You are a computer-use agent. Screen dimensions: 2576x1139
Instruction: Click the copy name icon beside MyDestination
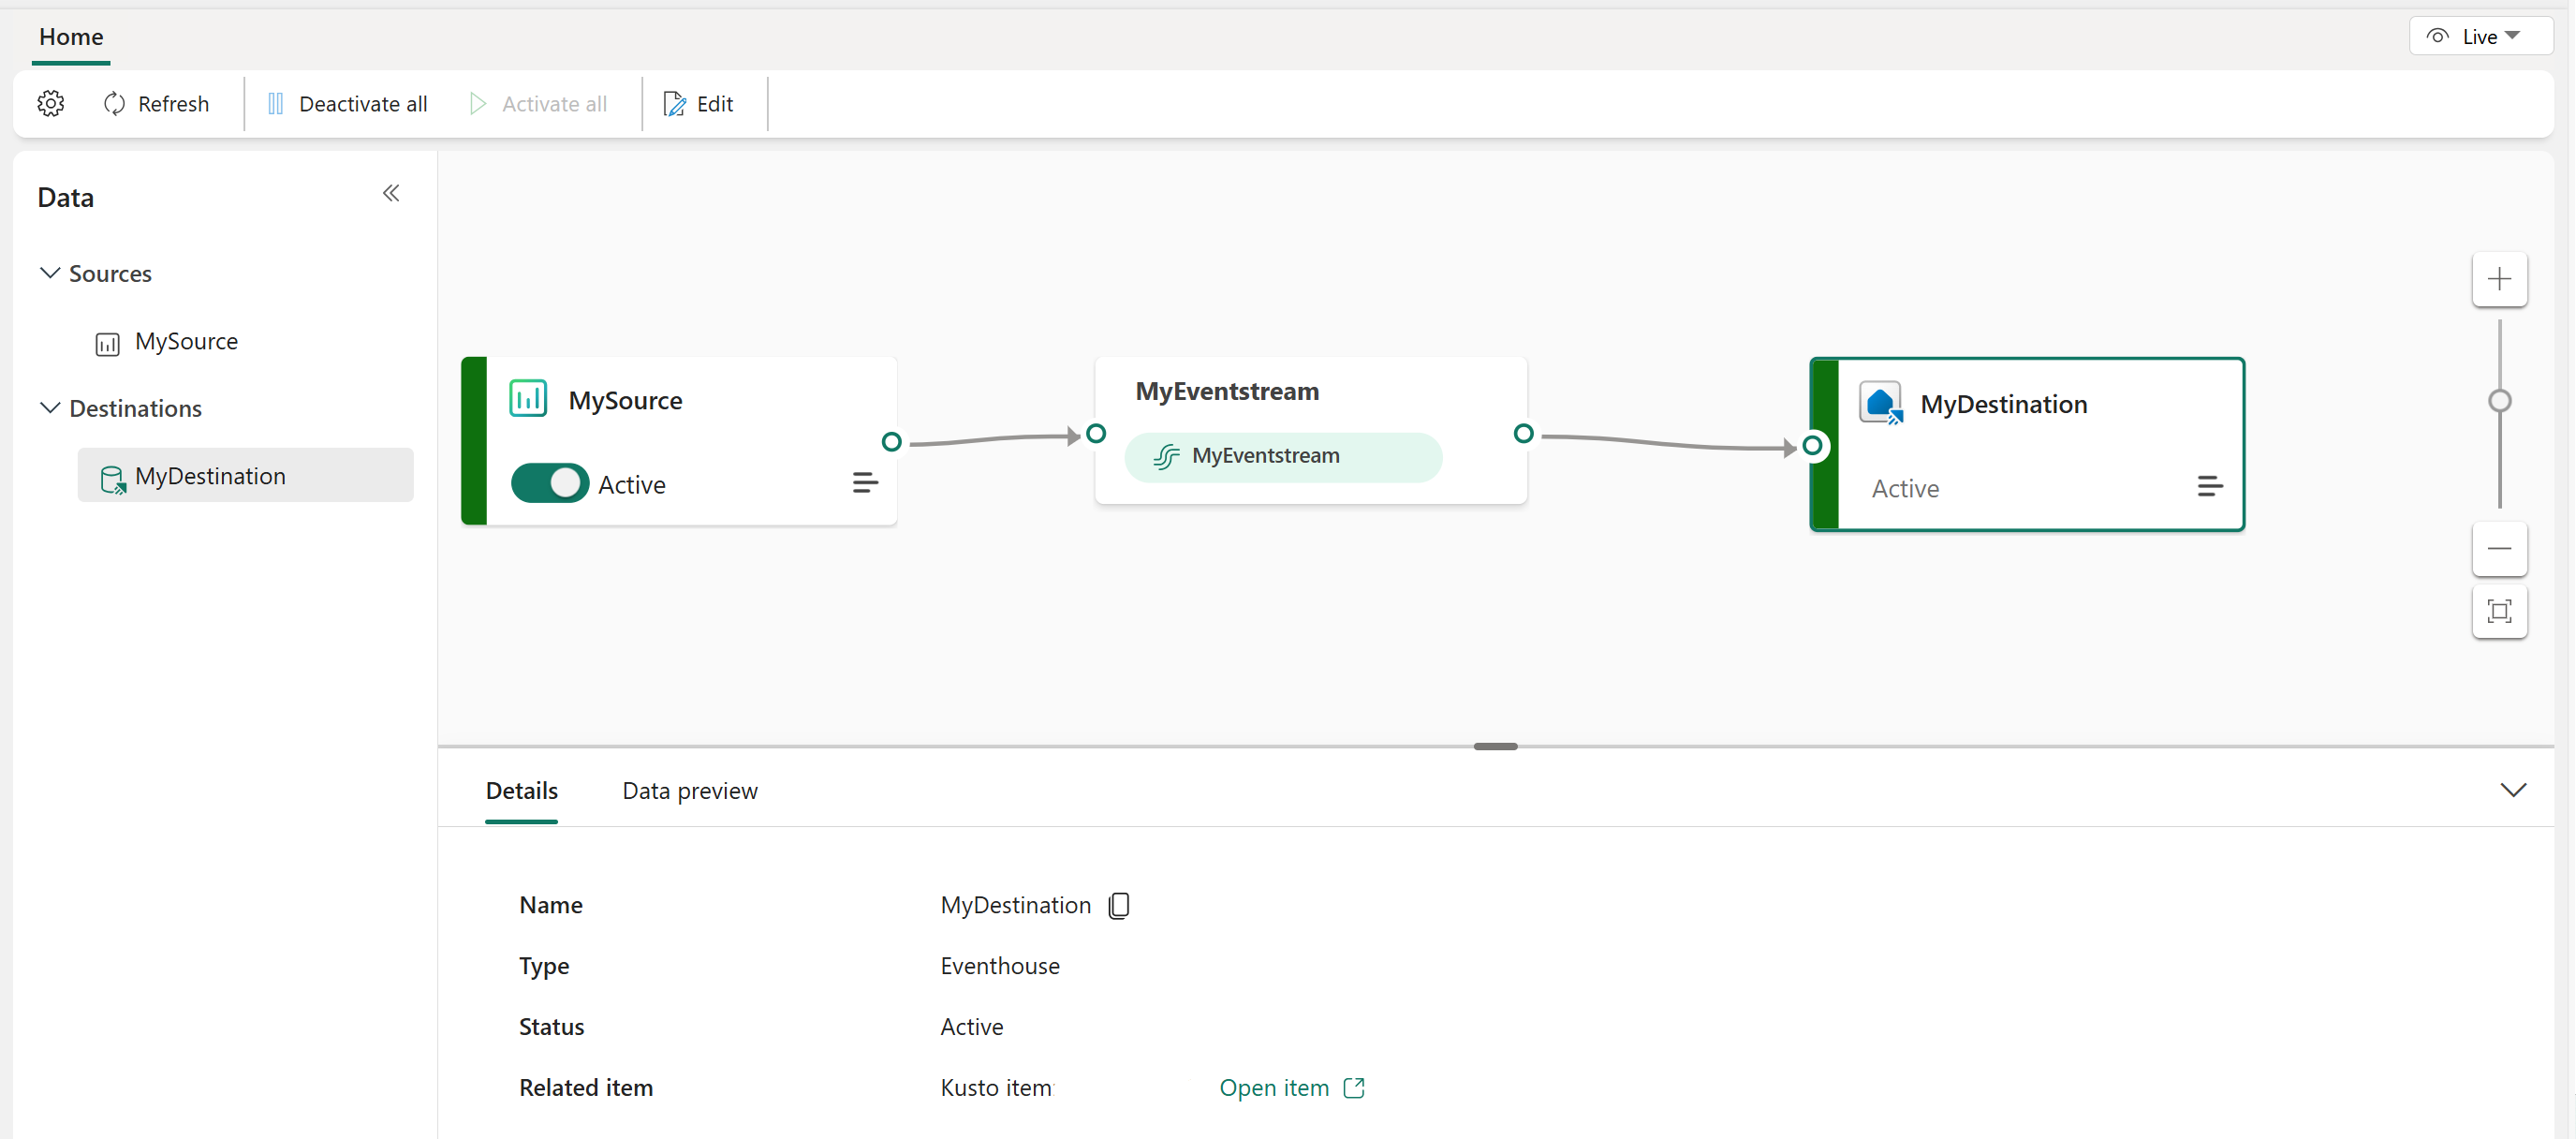(x=1119, y=905)
